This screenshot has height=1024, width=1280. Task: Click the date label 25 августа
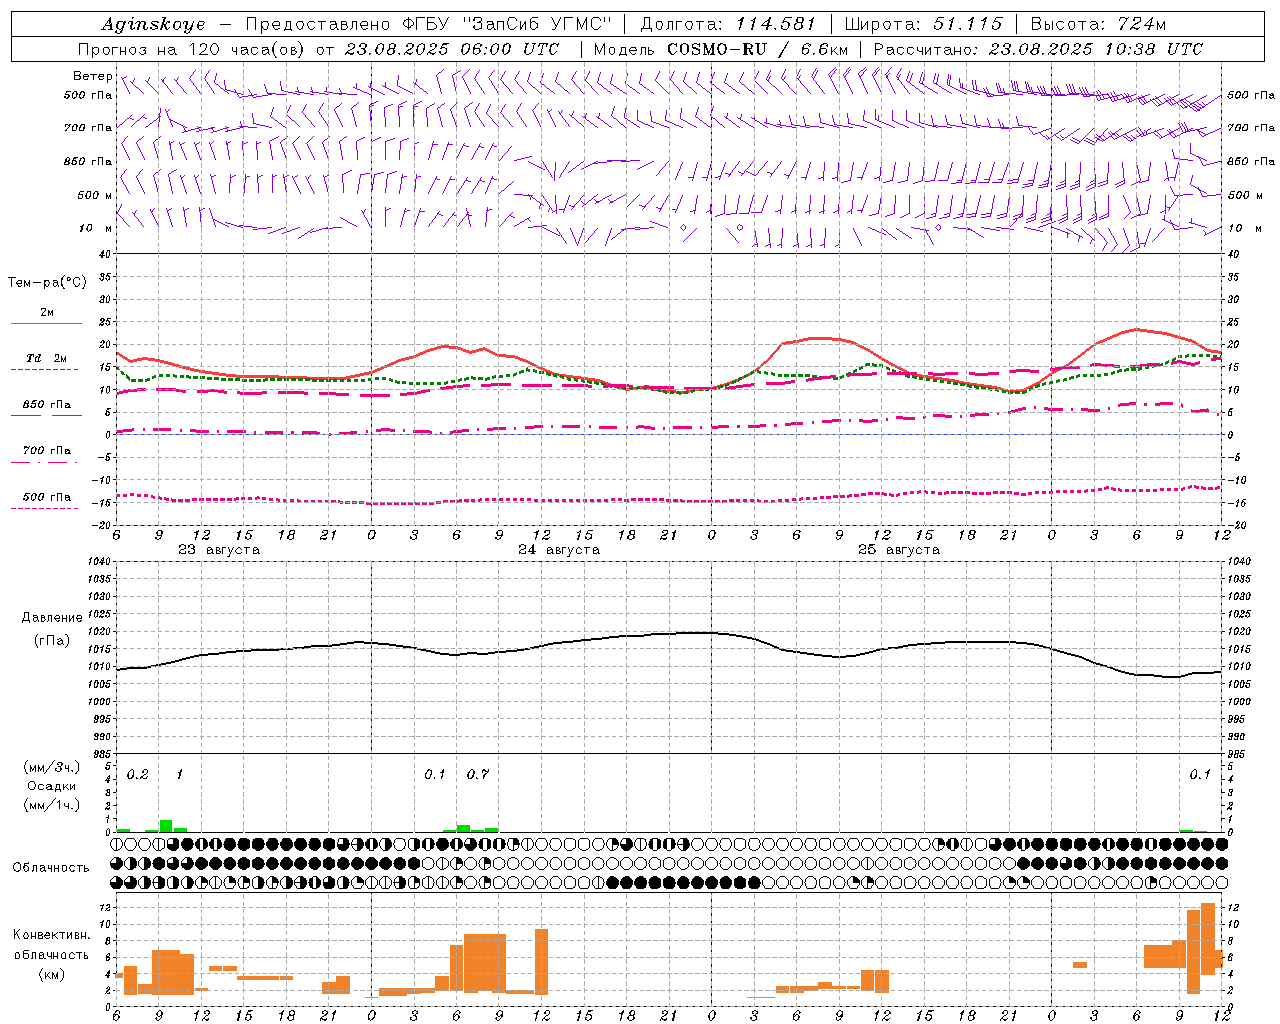tap(899, 550)
